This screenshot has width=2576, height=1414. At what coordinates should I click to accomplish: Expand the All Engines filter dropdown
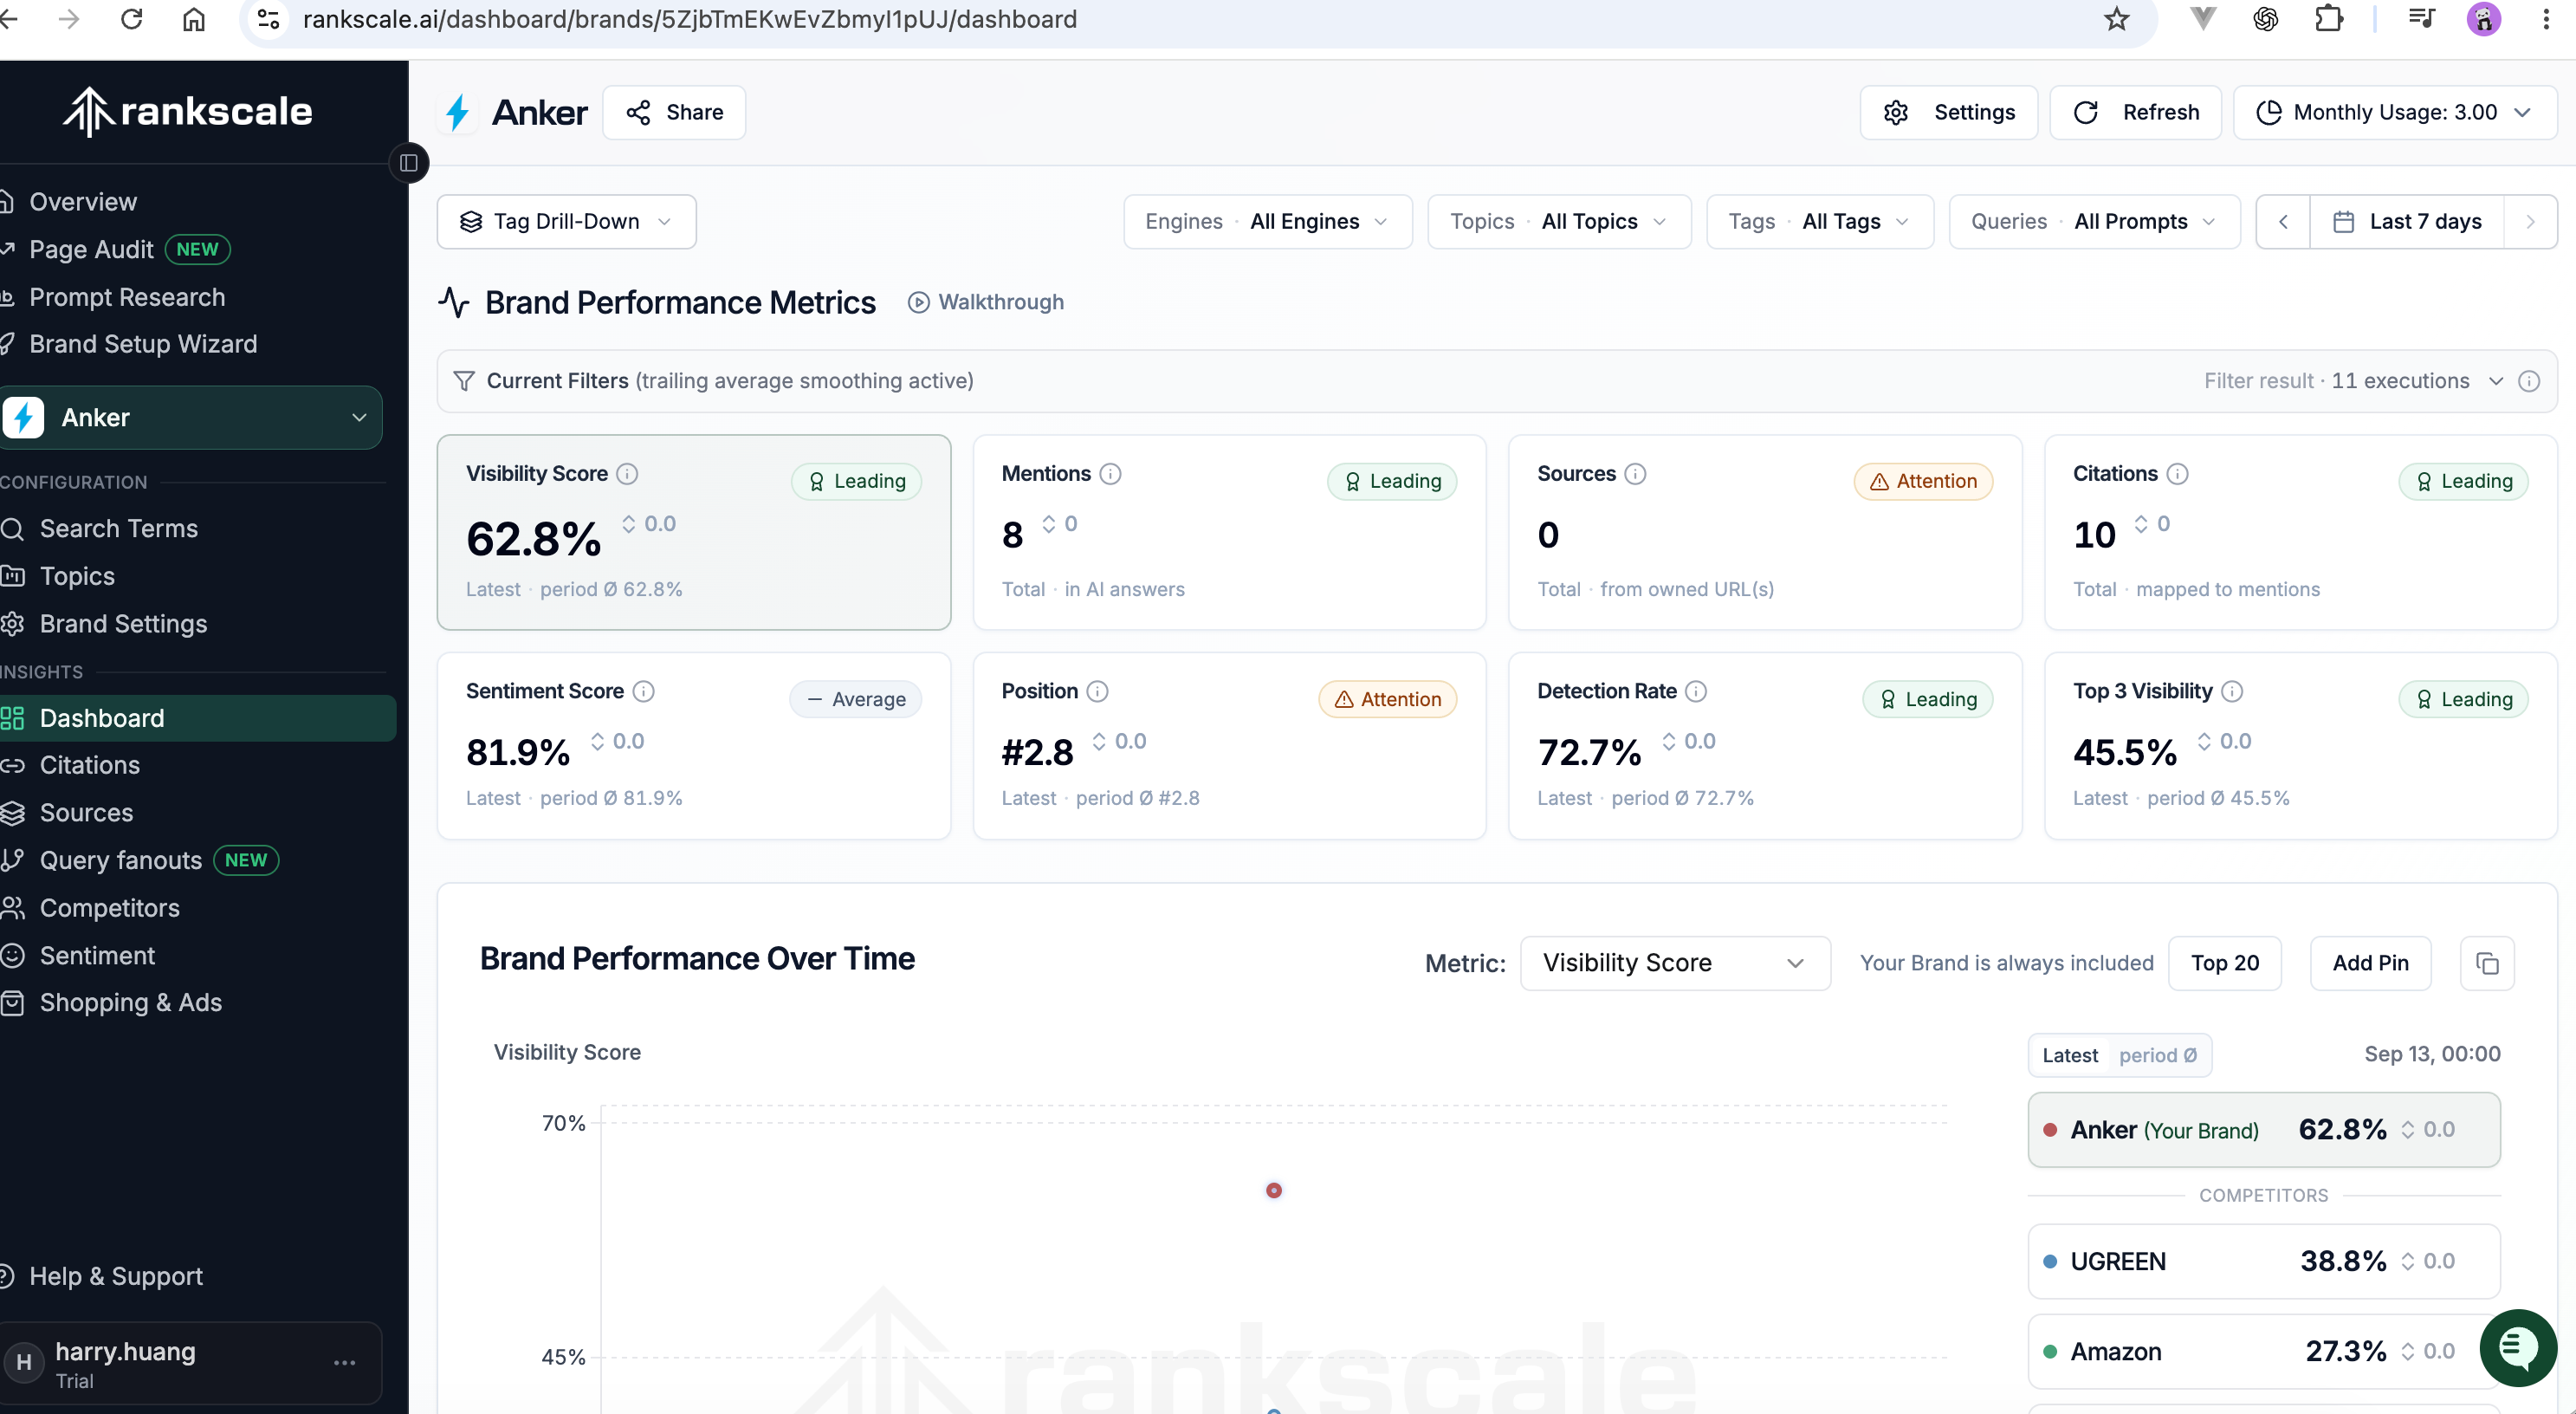(x=1268, y=222)
